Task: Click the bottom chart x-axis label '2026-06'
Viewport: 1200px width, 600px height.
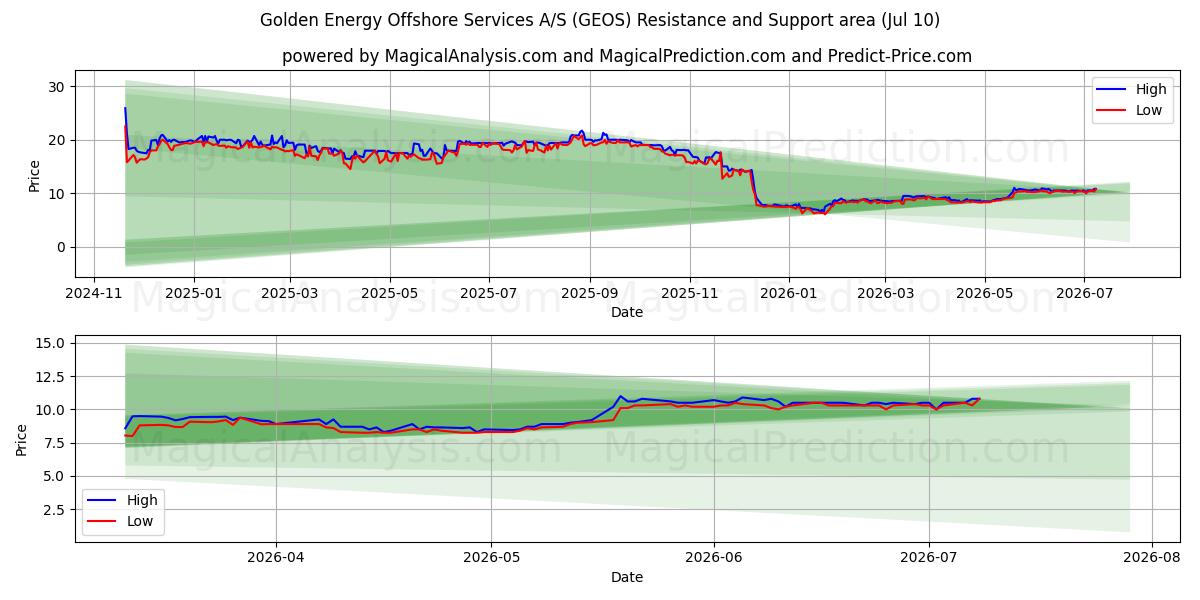Action: coord(714,559)
